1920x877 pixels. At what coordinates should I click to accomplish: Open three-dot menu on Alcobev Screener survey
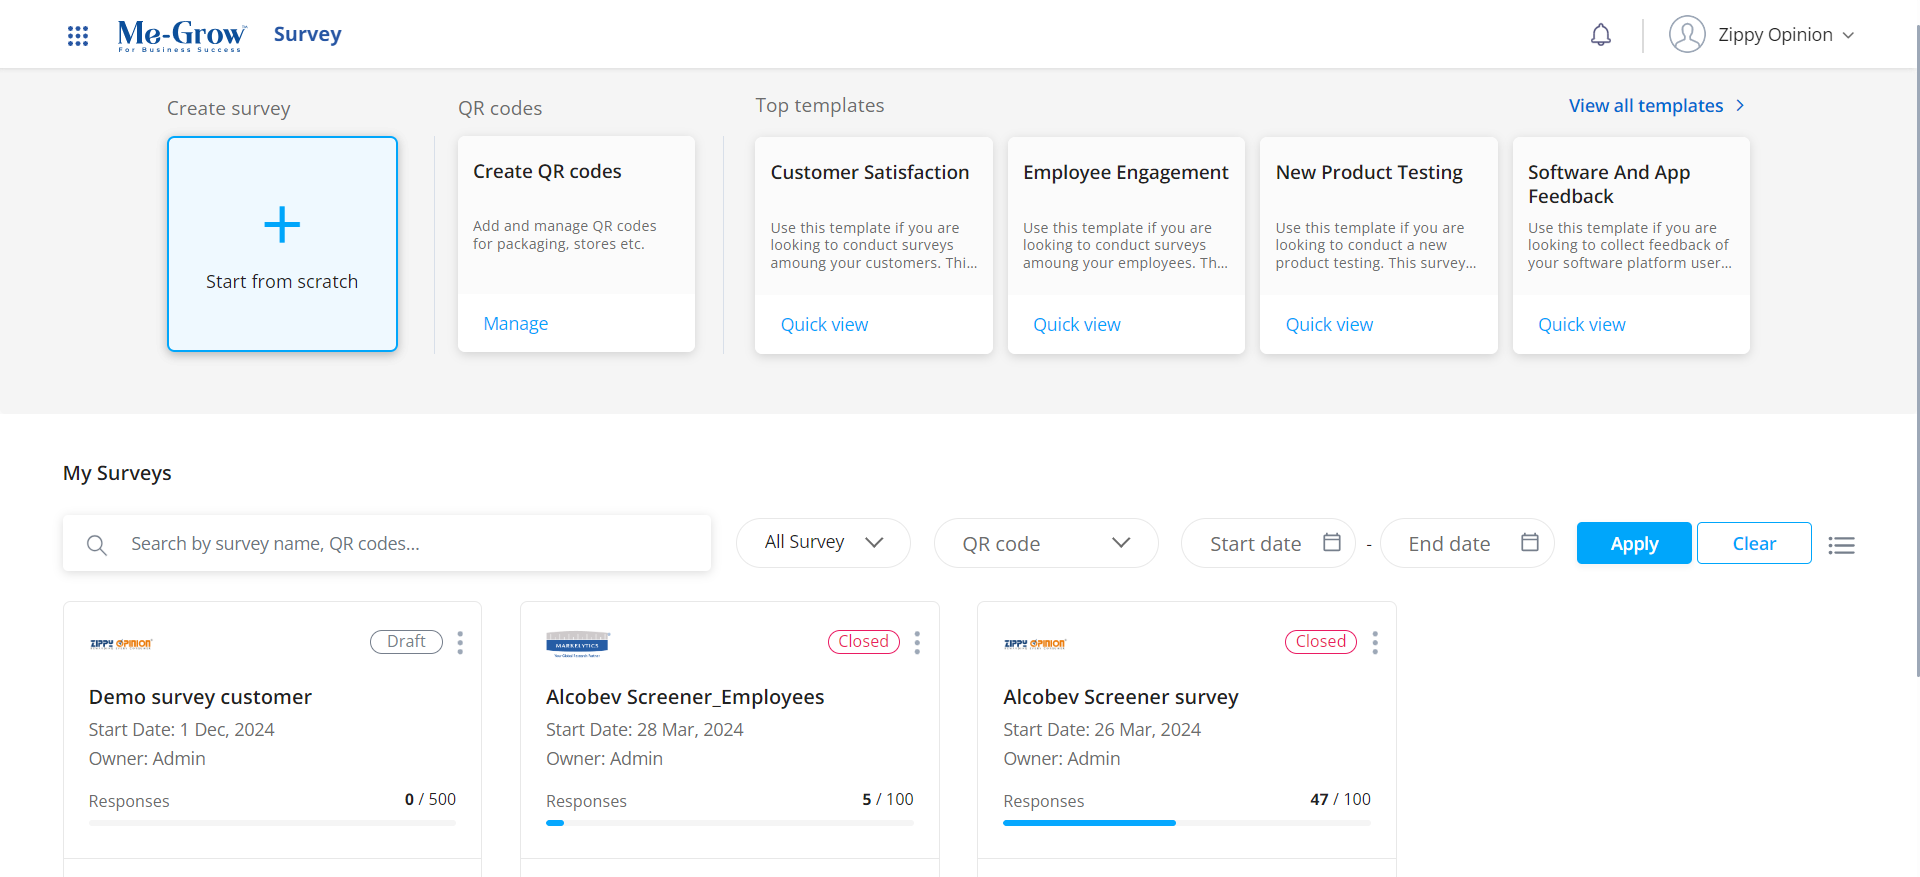point(1375,642)
